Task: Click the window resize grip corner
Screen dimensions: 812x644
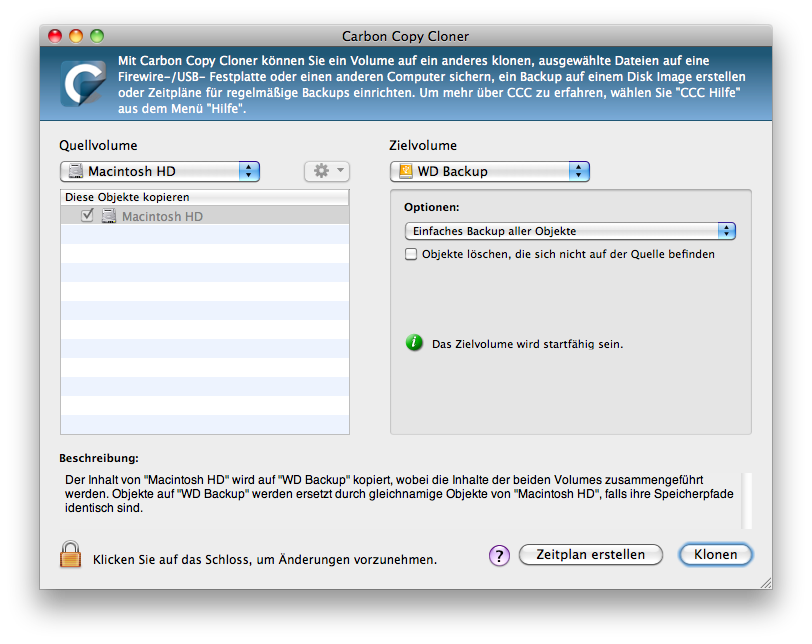Action: (766, 583)
